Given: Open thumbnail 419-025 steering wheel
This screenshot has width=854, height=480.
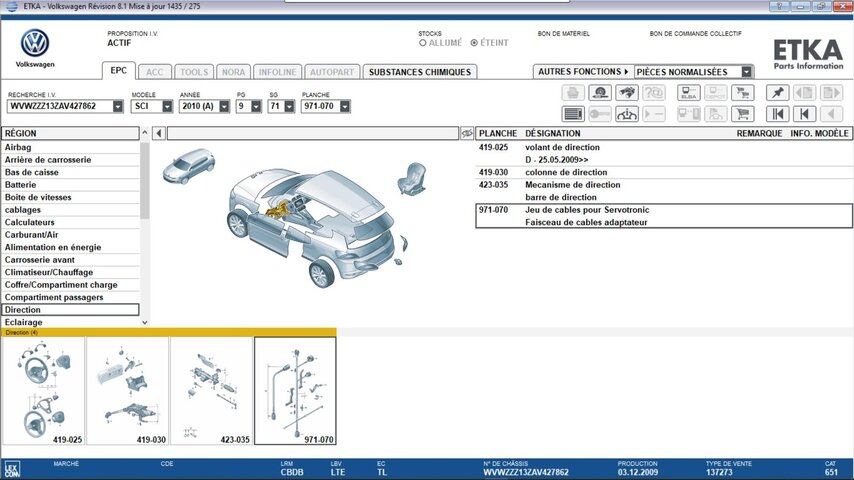Looking at the screenshot, I should [x=44, y=391].
